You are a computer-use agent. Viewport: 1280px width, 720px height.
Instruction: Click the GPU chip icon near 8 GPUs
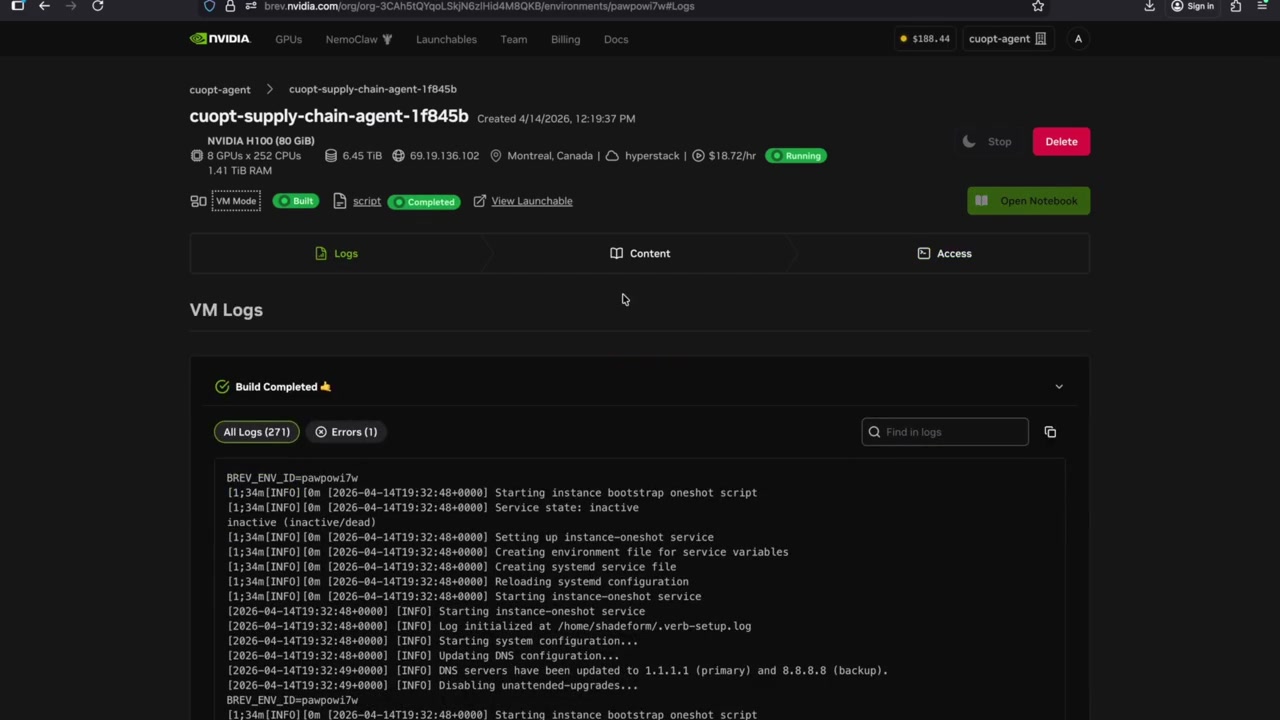[197, 156]
